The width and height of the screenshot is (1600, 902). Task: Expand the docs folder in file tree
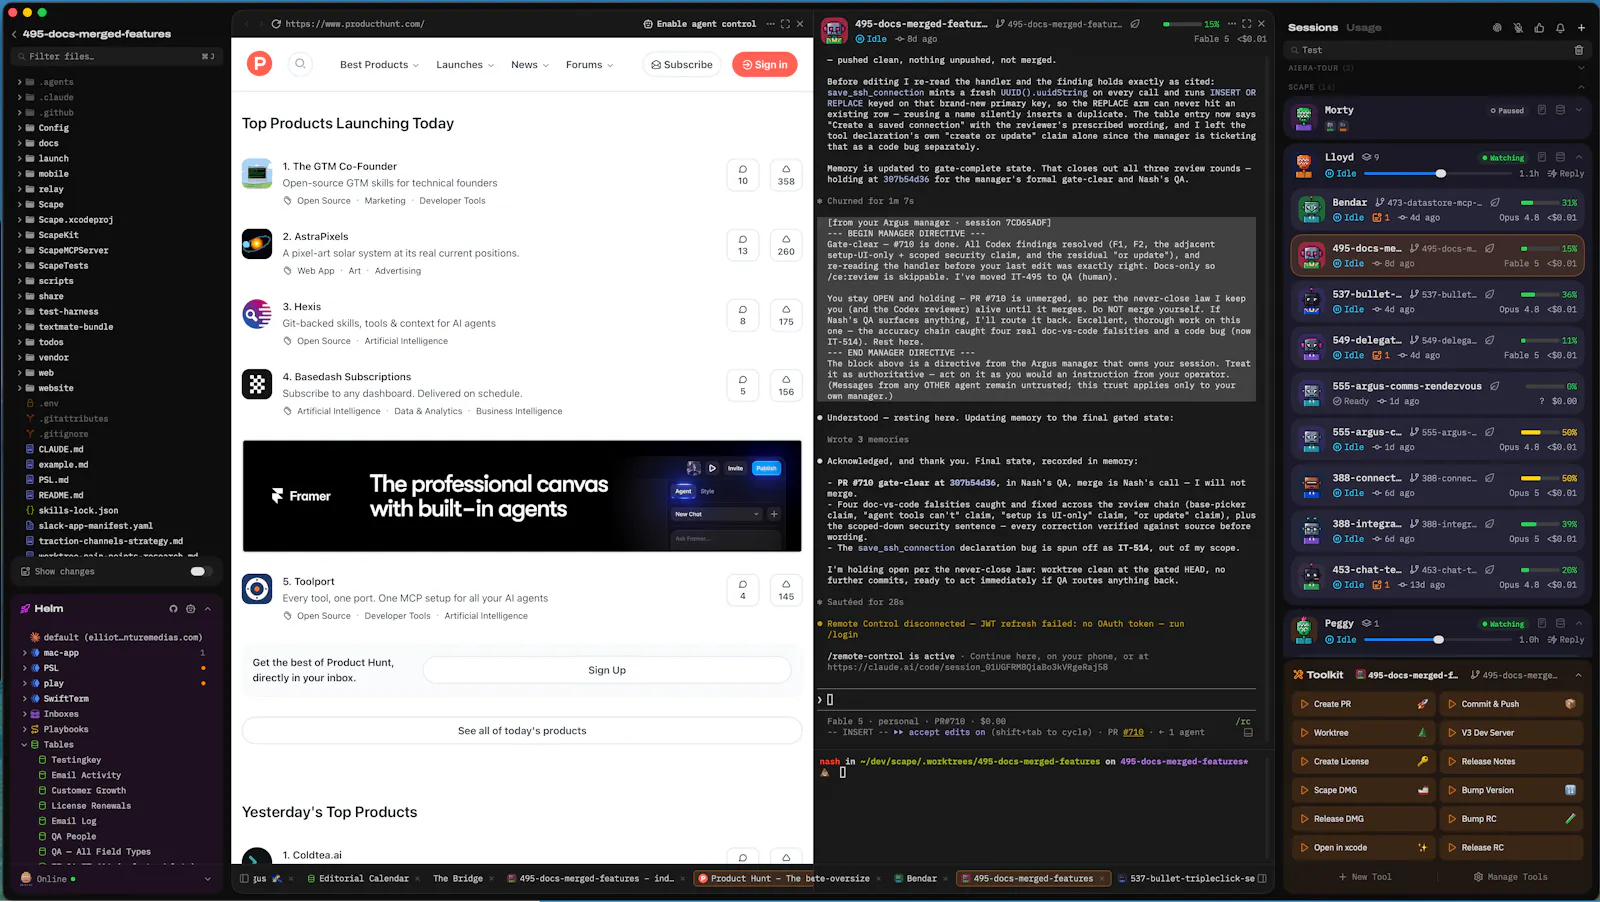(20, 143)
